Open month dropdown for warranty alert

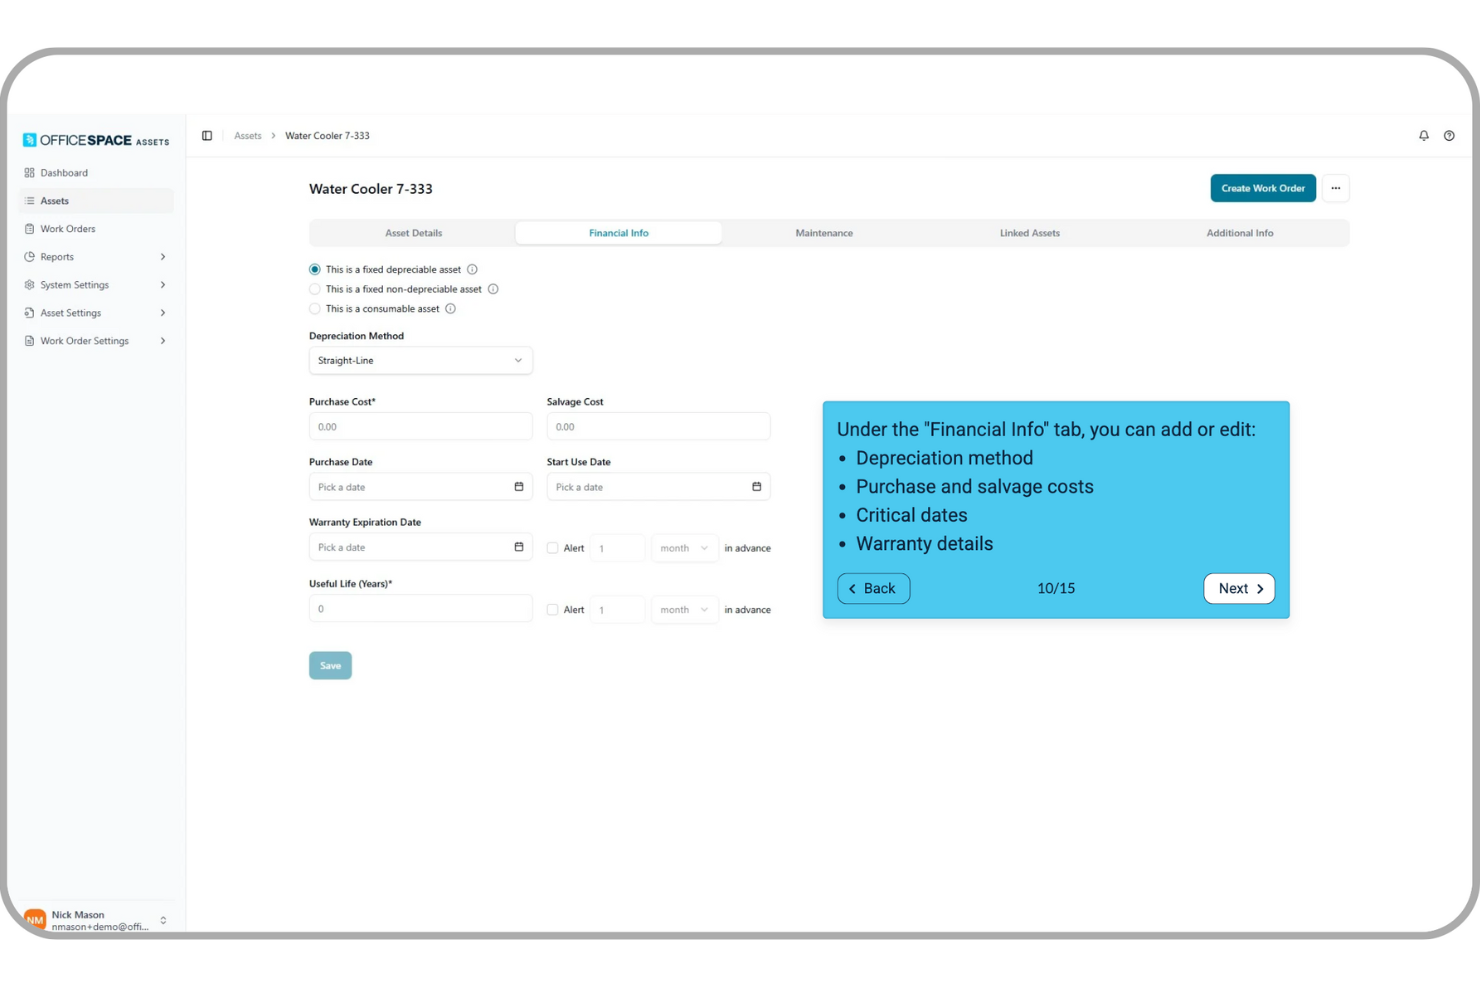click(684, 548)
